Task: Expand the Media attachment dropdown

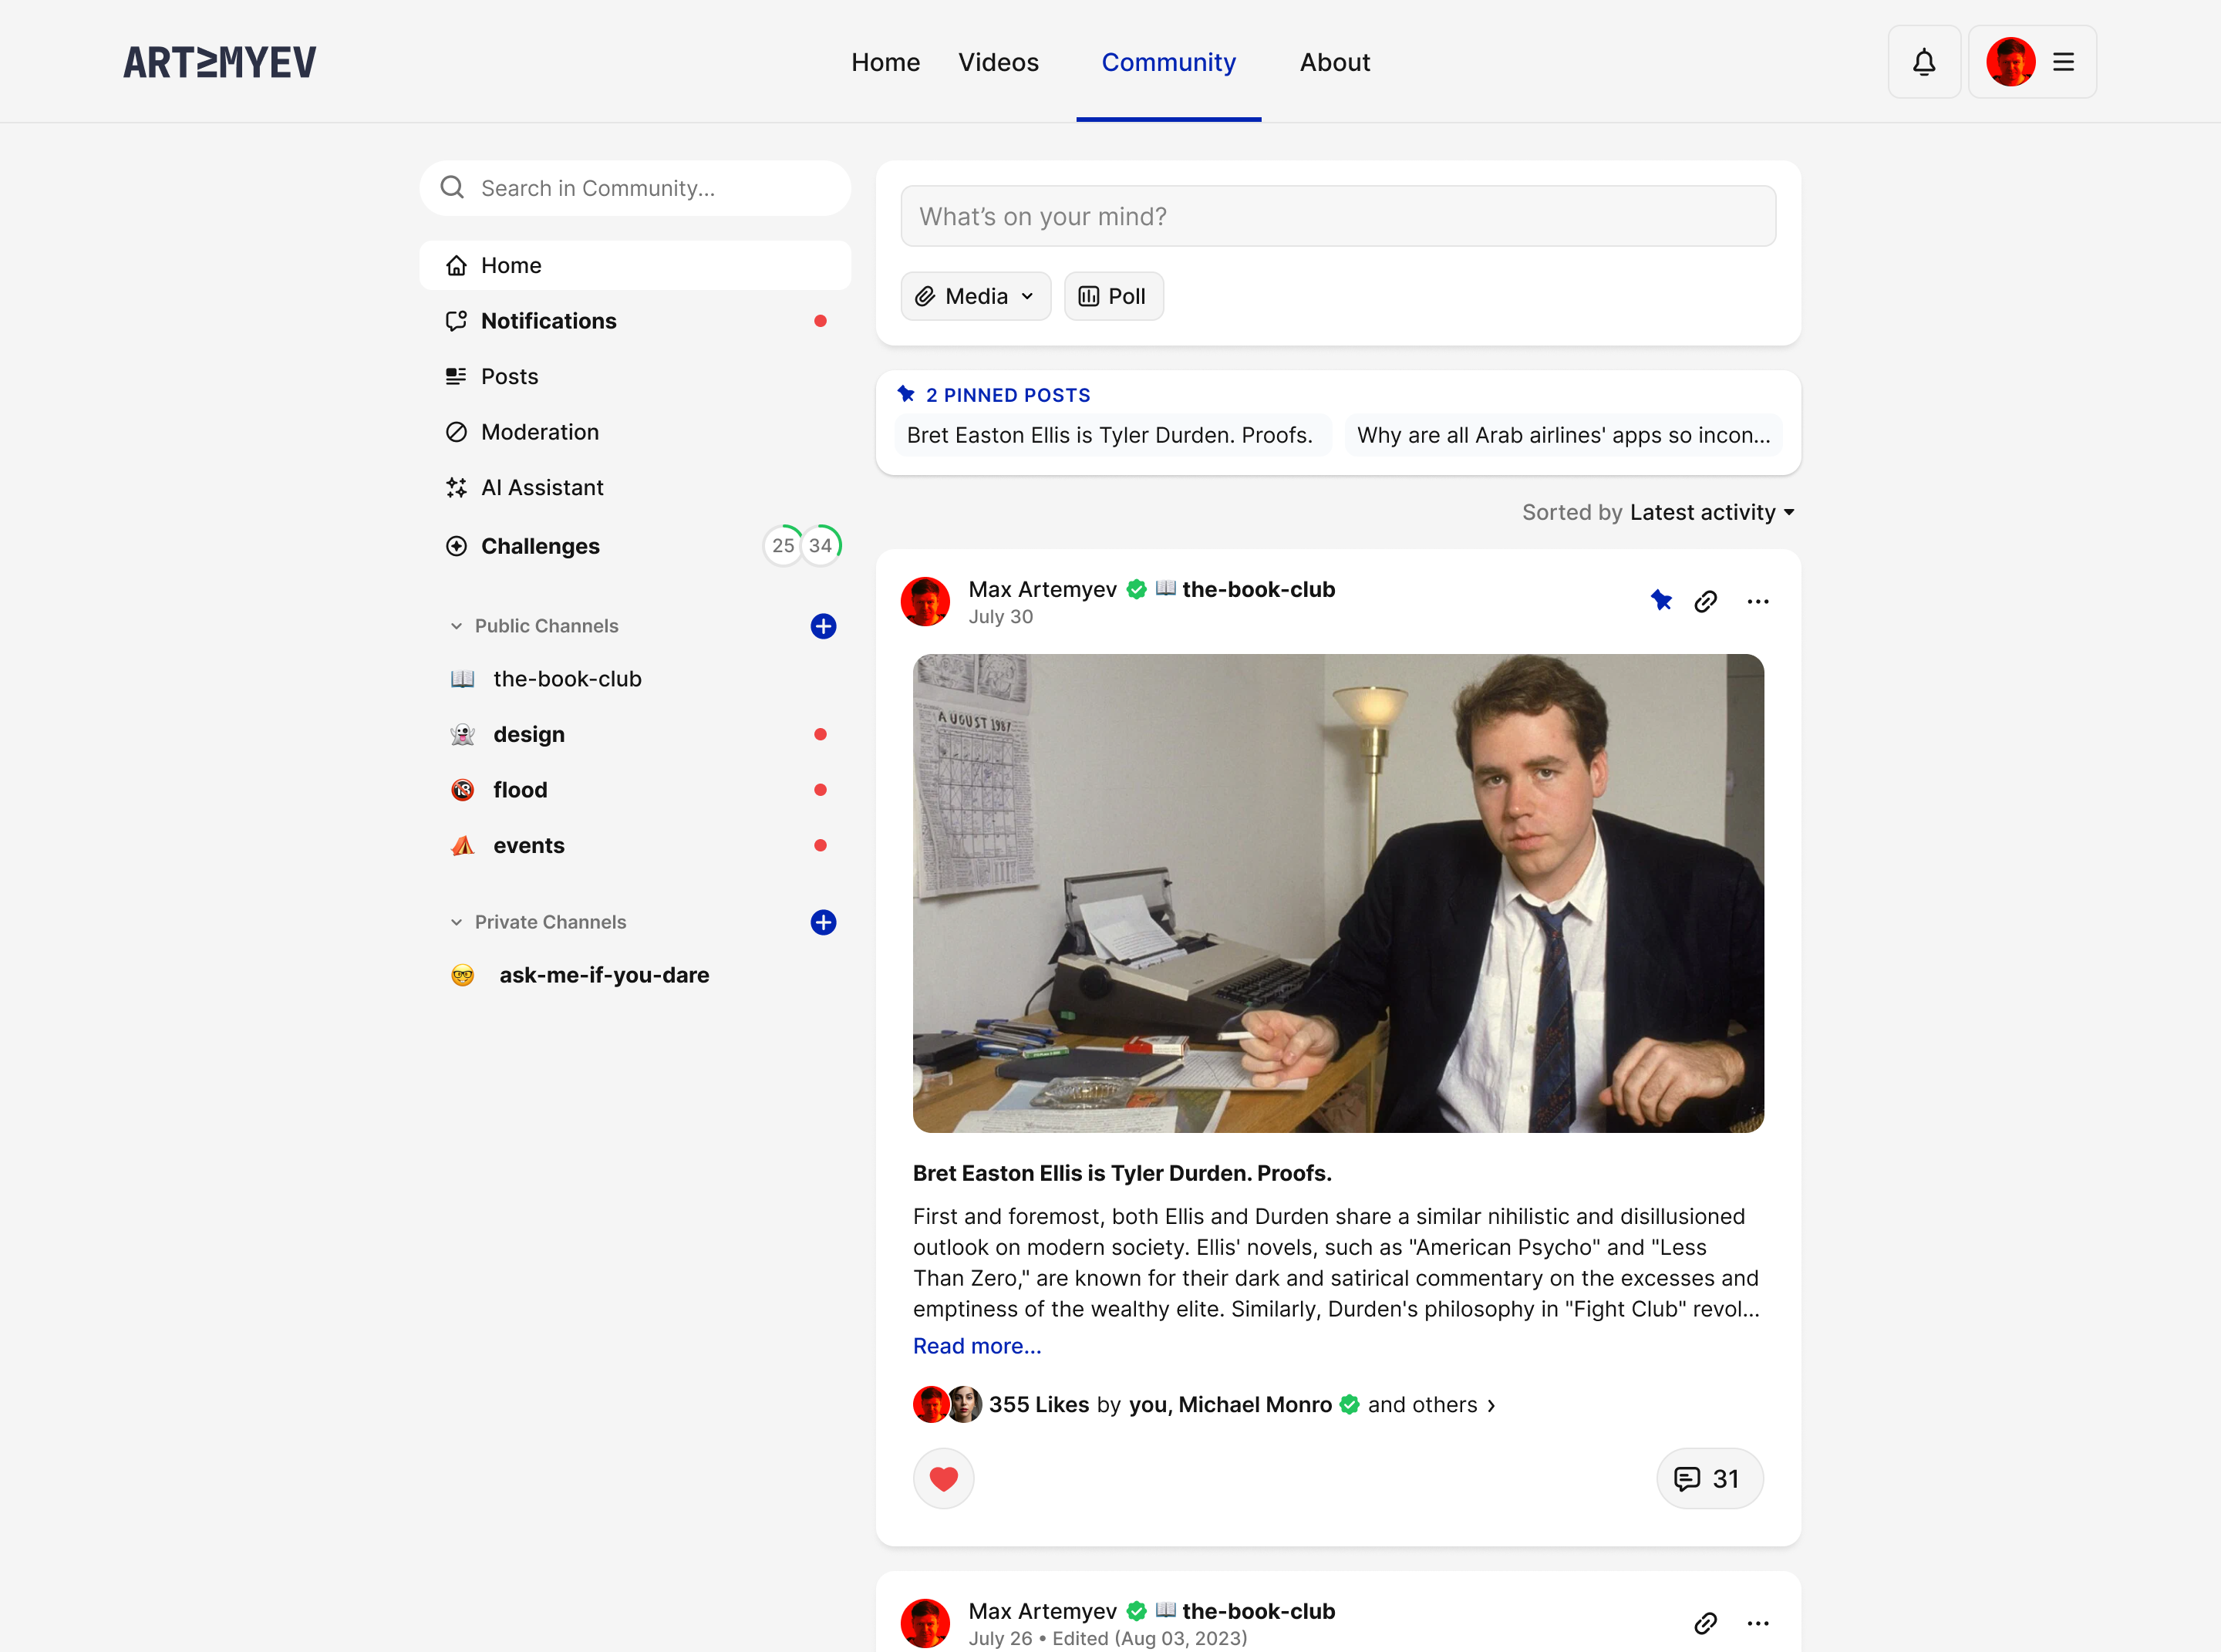Action: 975,296
